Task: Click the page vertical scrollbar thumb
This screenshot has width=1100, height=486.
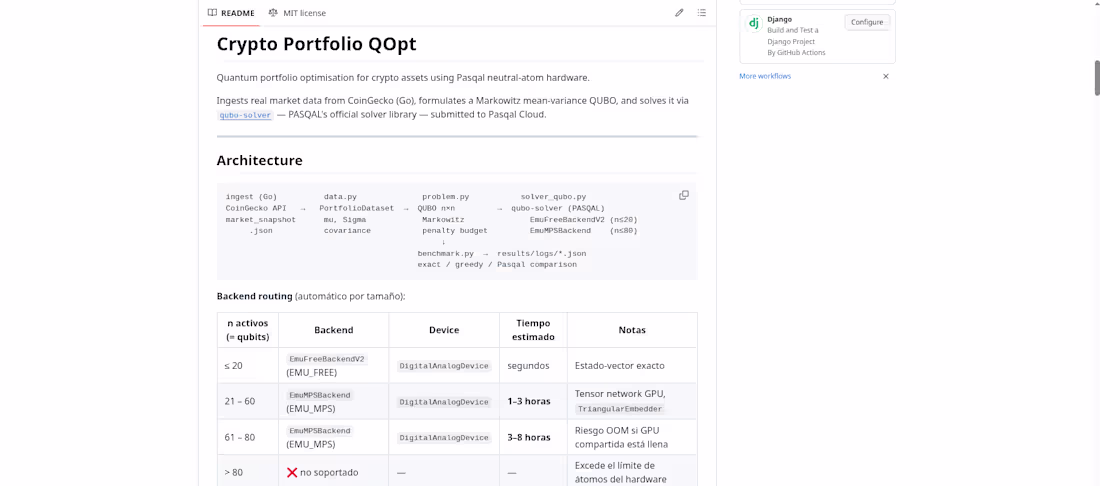Action: coord(1096,78)
